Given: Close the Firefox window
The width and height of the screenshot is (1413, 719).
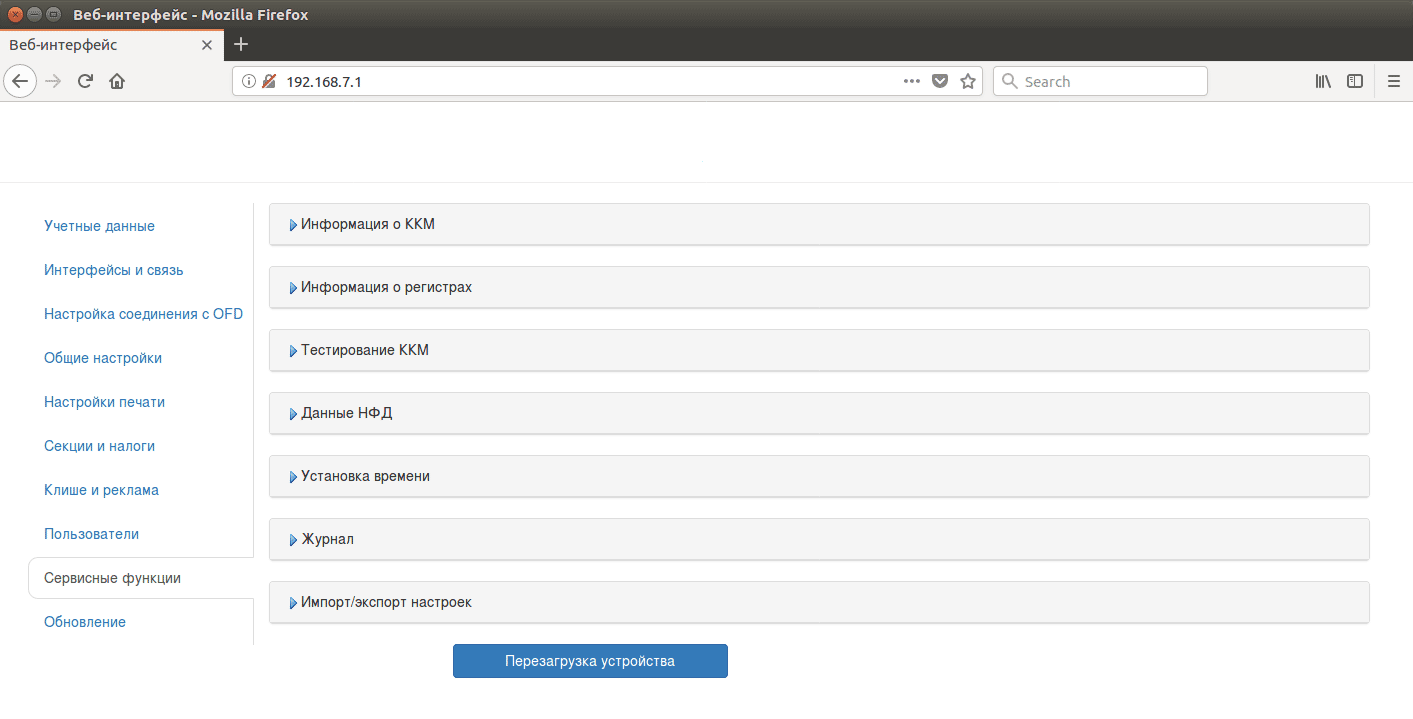Looking at the screenshot, I should pos(15,14).
